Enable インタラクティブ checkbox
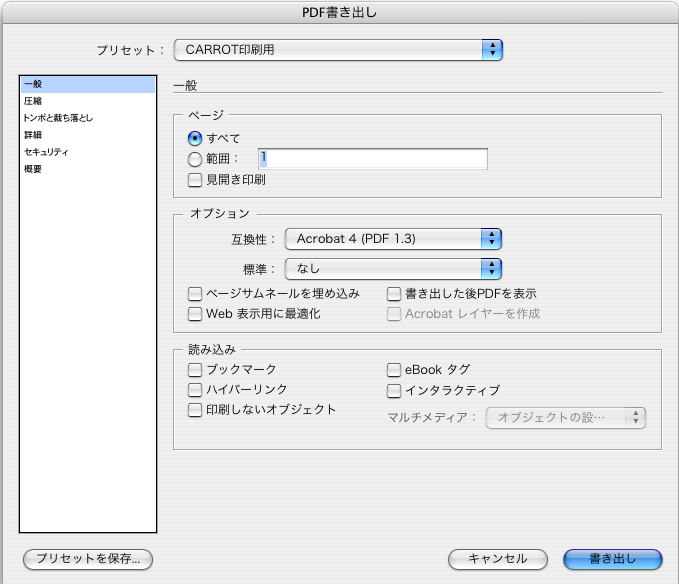 394,390
